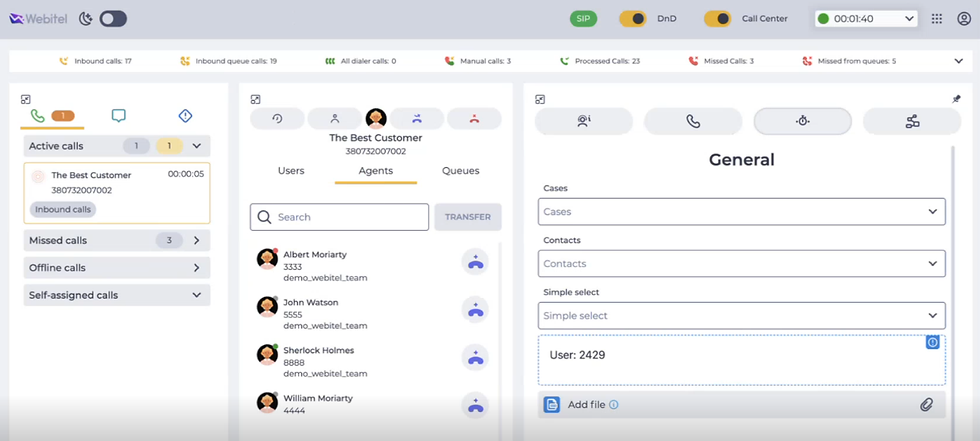Switch to the calls tab with phone icon
The height and width of the screenshot is (441, 980).
point(52,117)
